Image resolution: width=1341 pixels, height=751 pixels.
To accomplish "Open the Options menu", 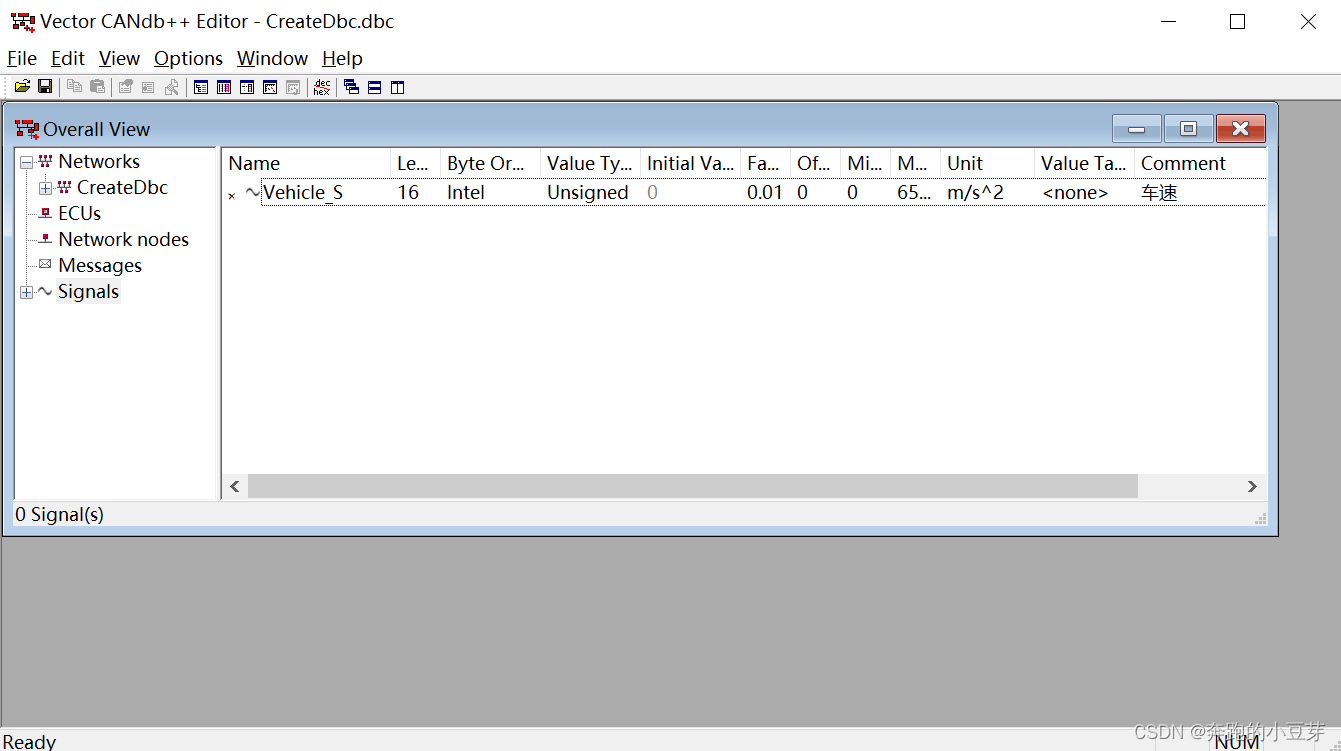I will click(188, 58).
